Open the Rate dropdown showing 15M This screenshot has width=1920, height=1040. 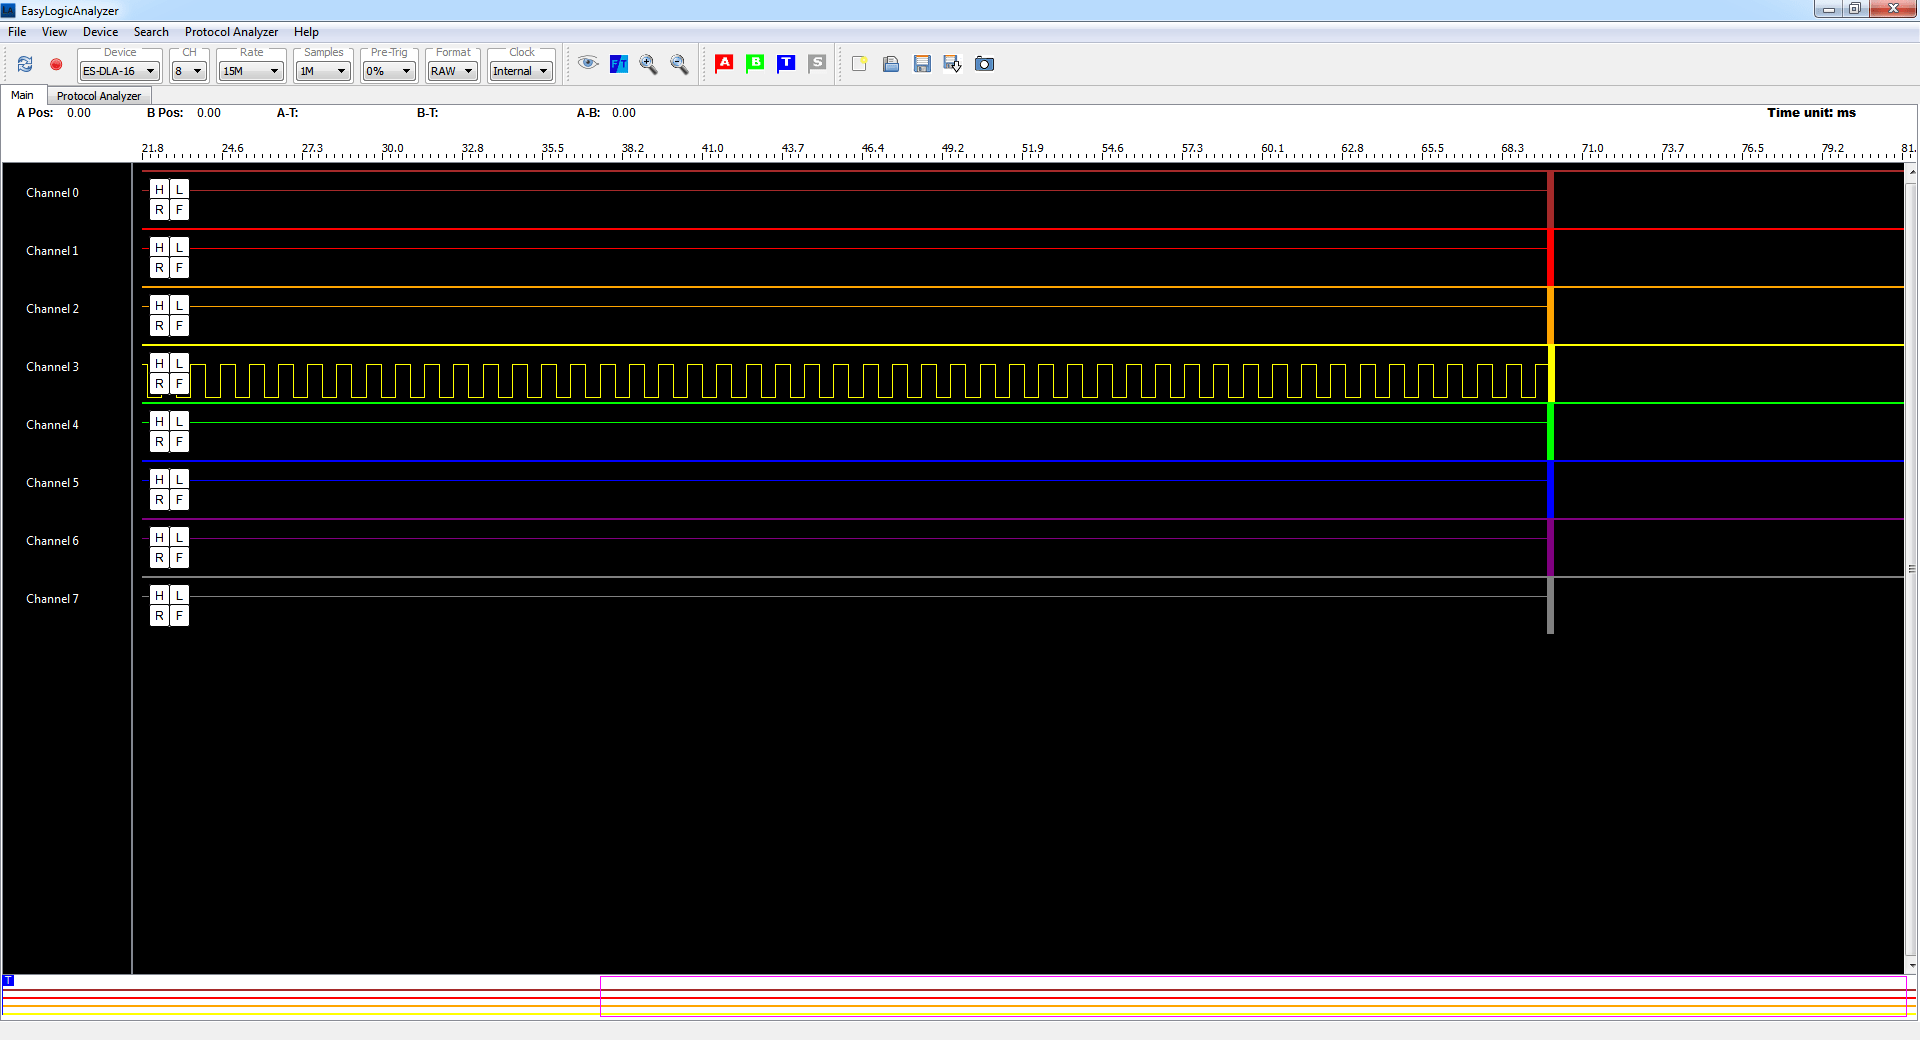point(251,71)
